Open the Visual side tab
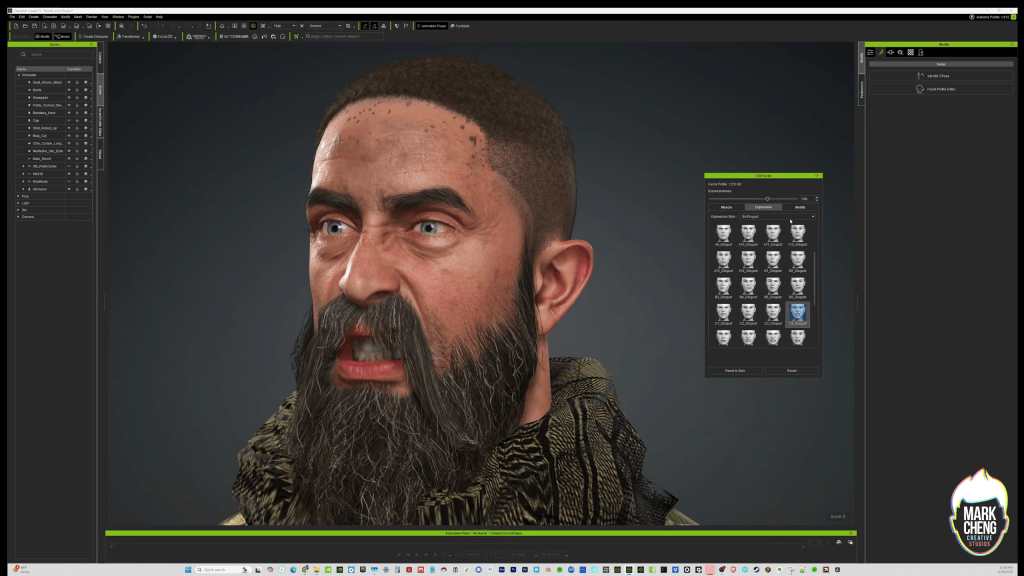The image size is (1024, 576). coord(100,154)
